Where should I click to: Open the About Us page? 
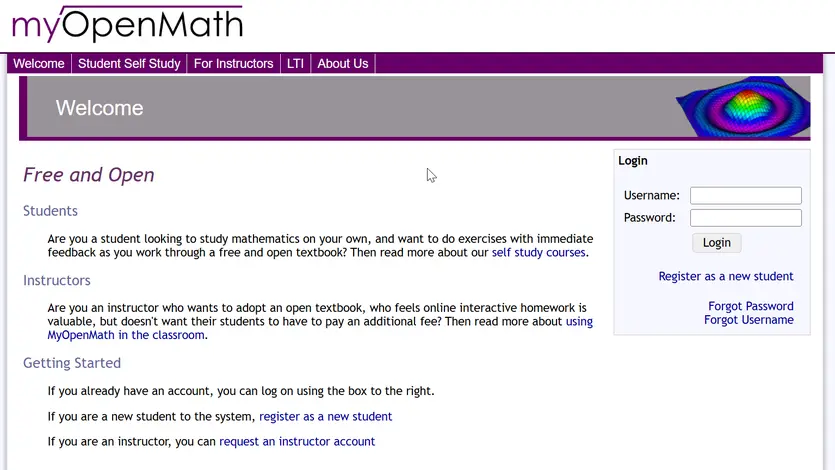pos(342,63)
